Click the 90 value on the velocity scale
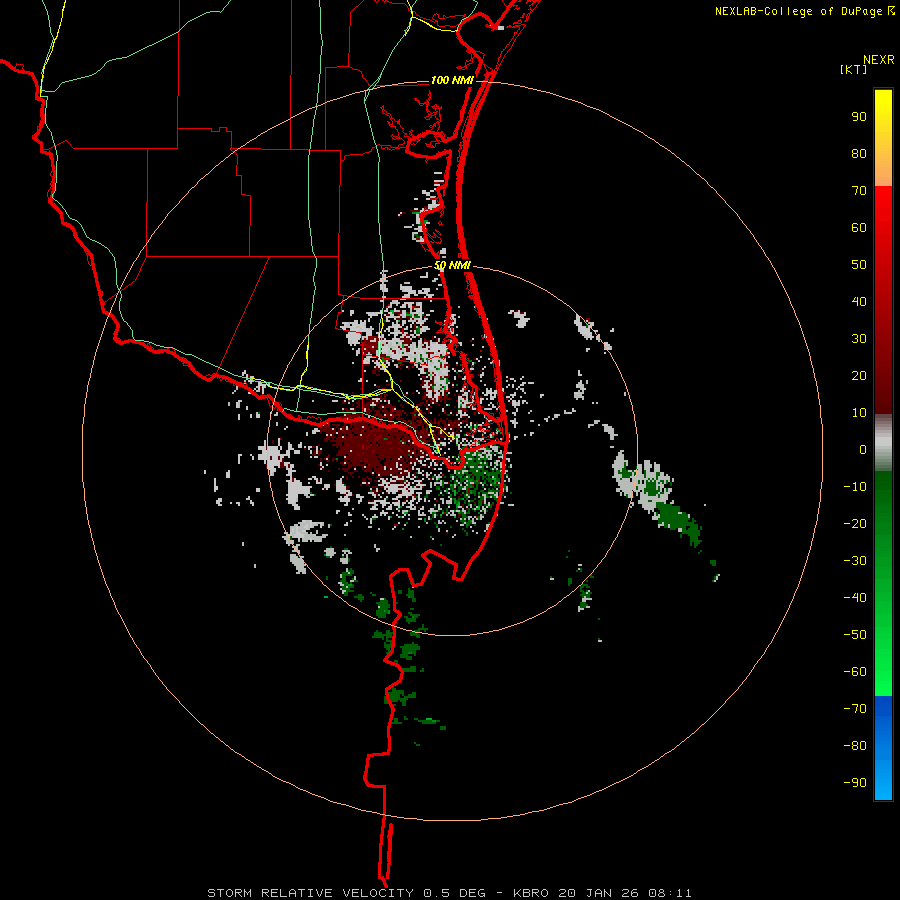Image resolution: width=900 pixels, height=900 pixels. 859,117
